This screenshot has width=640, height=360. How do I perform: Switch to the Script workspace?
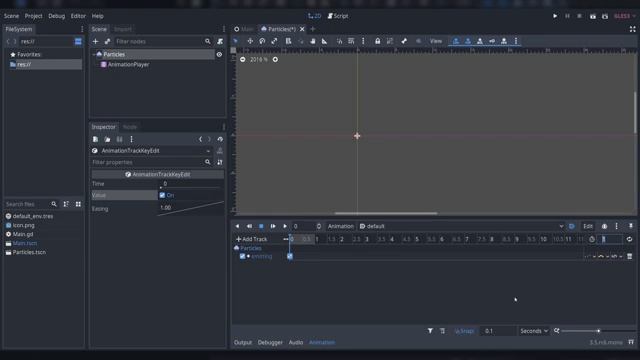tap(338, 16)
